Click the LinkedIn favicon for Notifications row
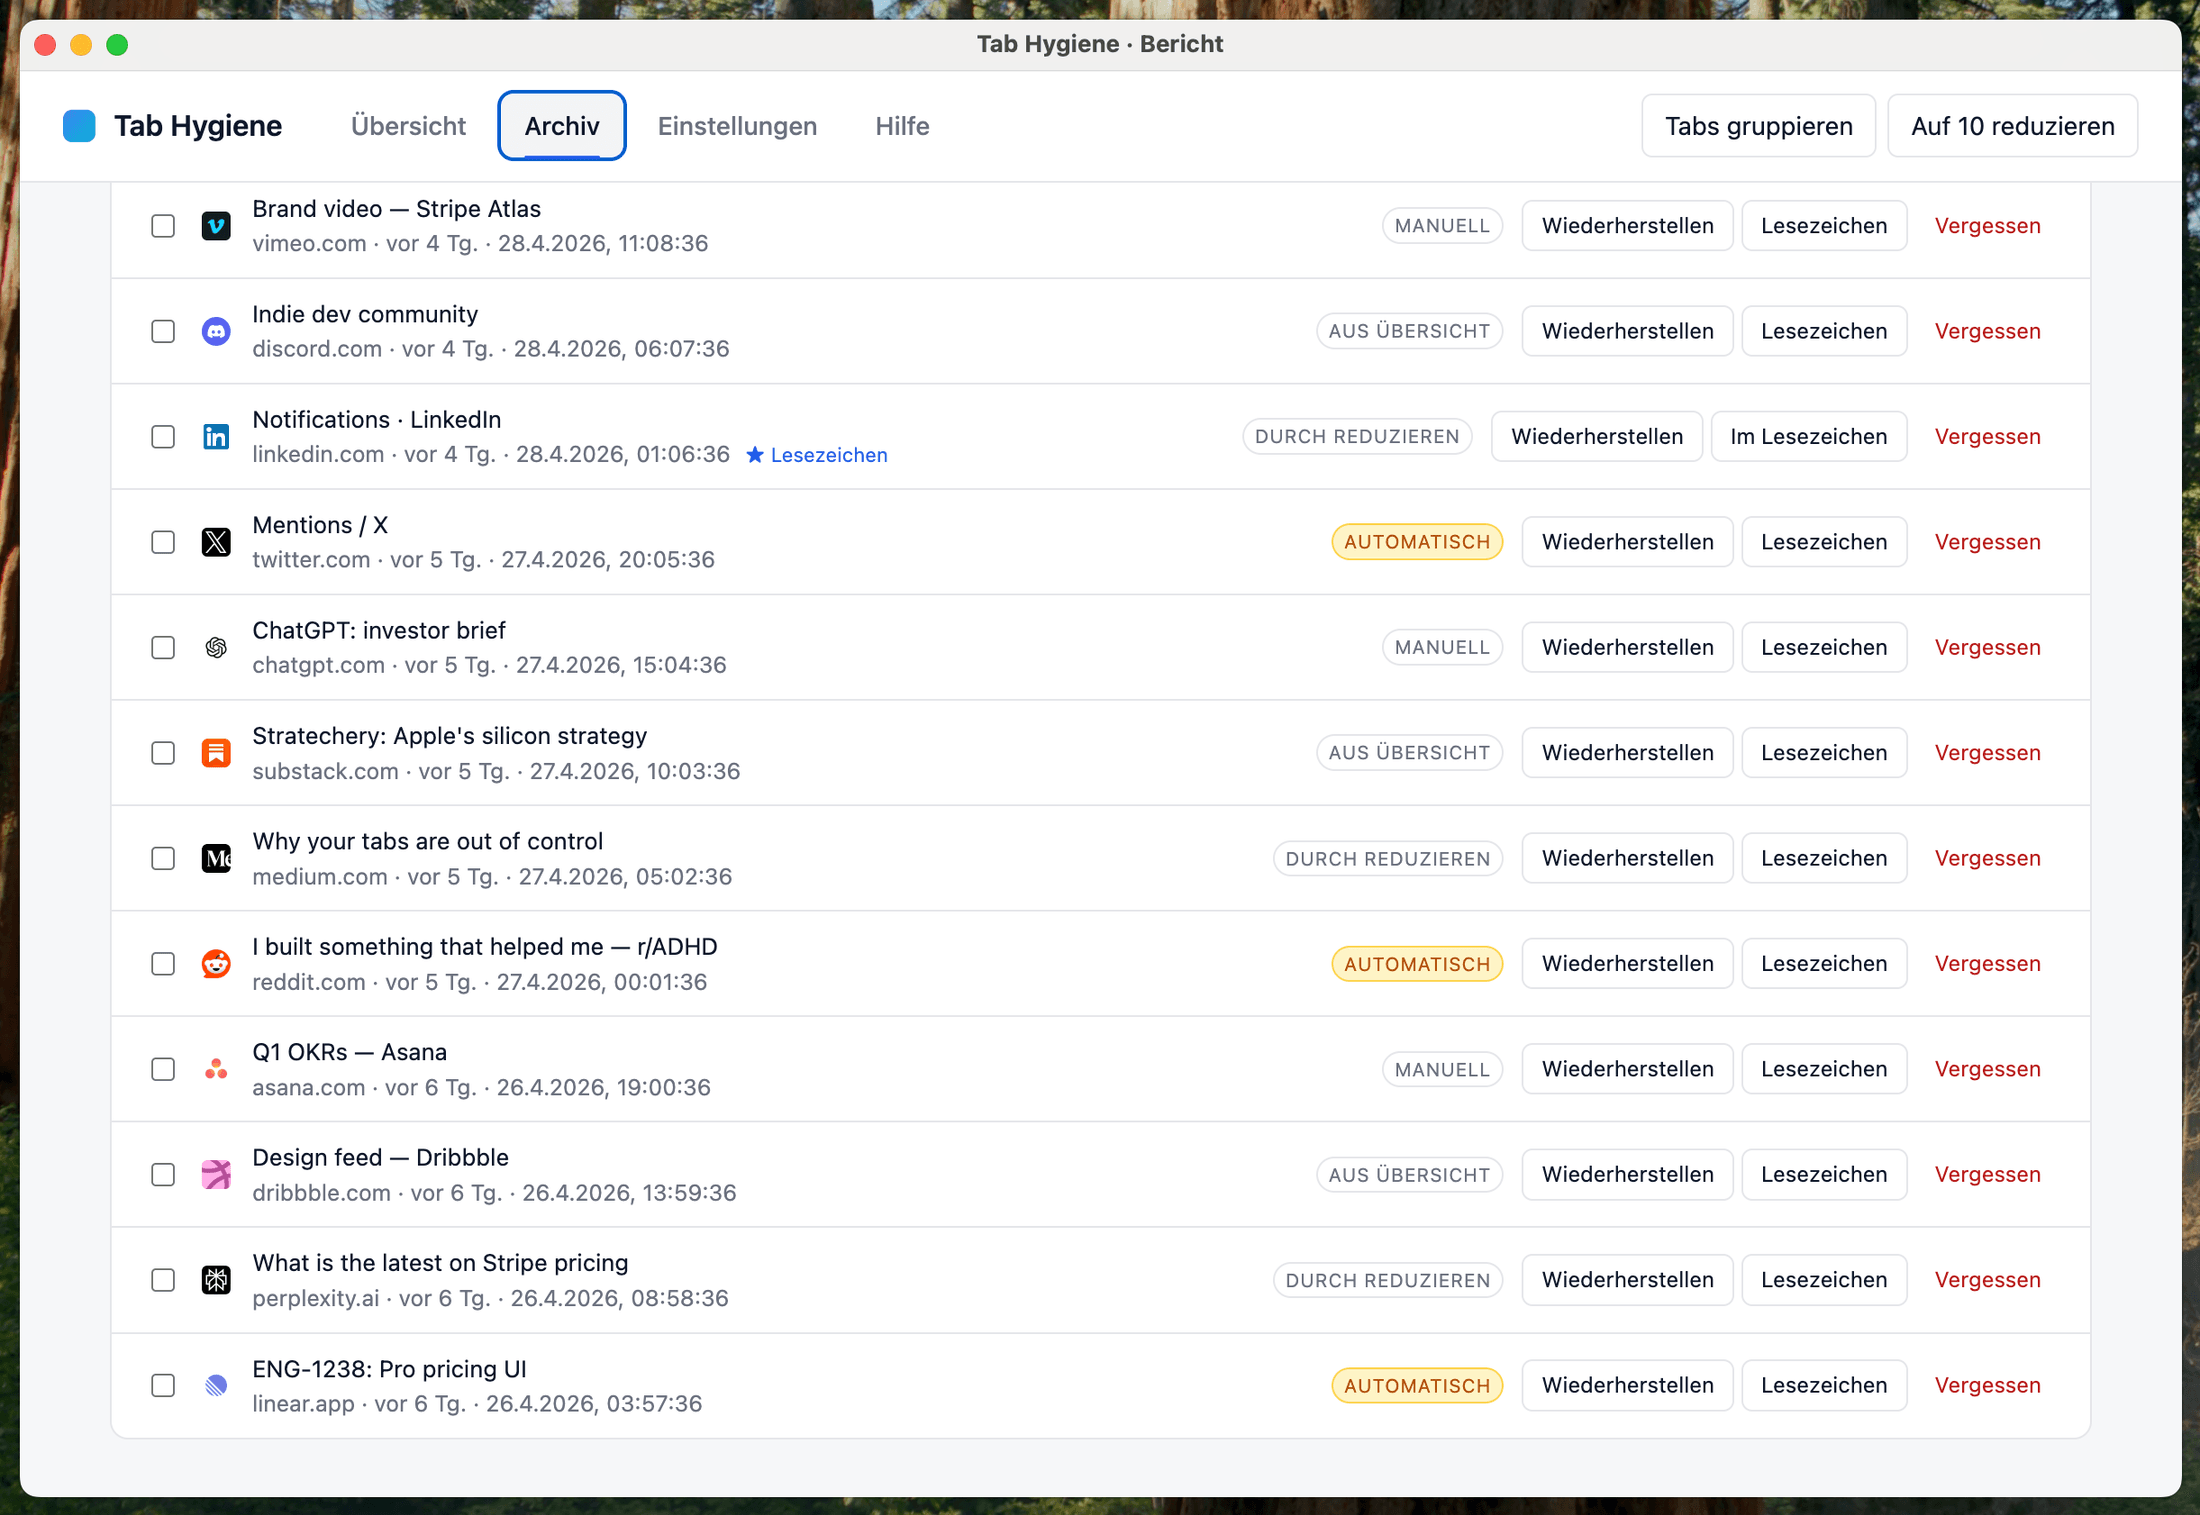The height and width of the screenshot is (1515, 2200). 216,437
